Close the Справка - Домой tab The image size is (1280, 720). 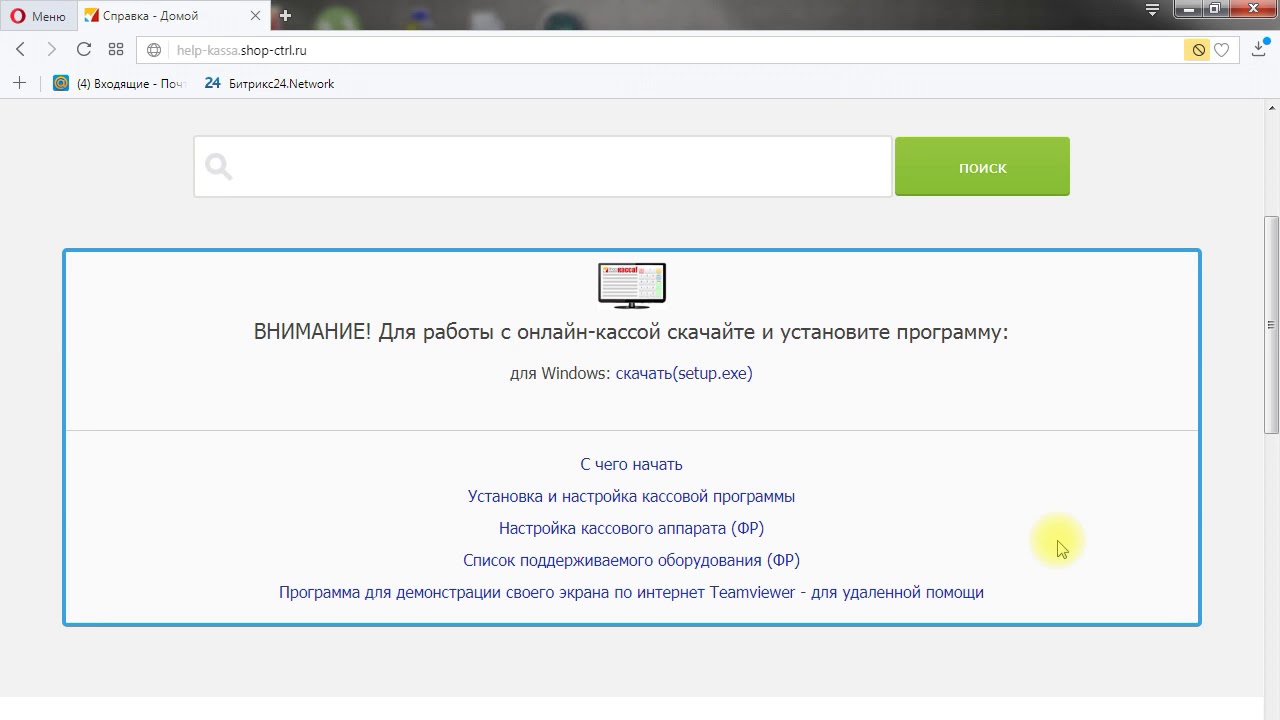click(x=255, y=16)
